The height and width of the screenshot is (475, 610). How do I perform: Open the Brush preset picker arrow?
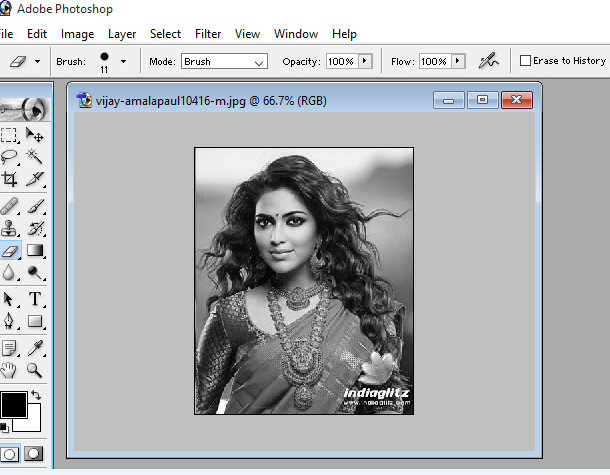tap(123, 61)
